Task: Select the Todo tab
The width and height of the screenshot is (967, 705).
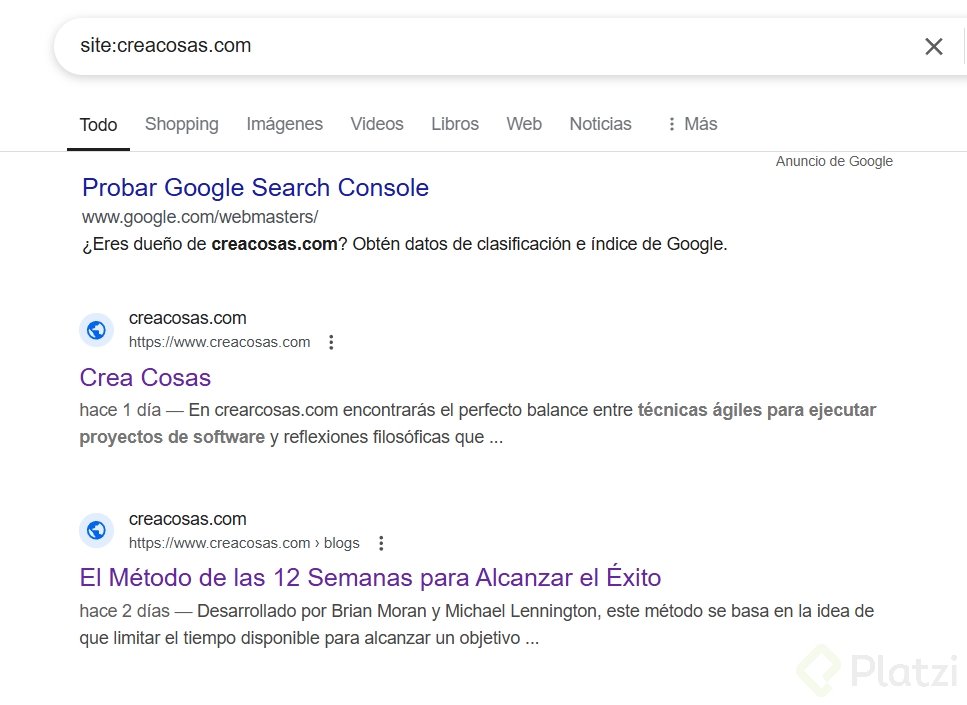Action: pos(98,125)
